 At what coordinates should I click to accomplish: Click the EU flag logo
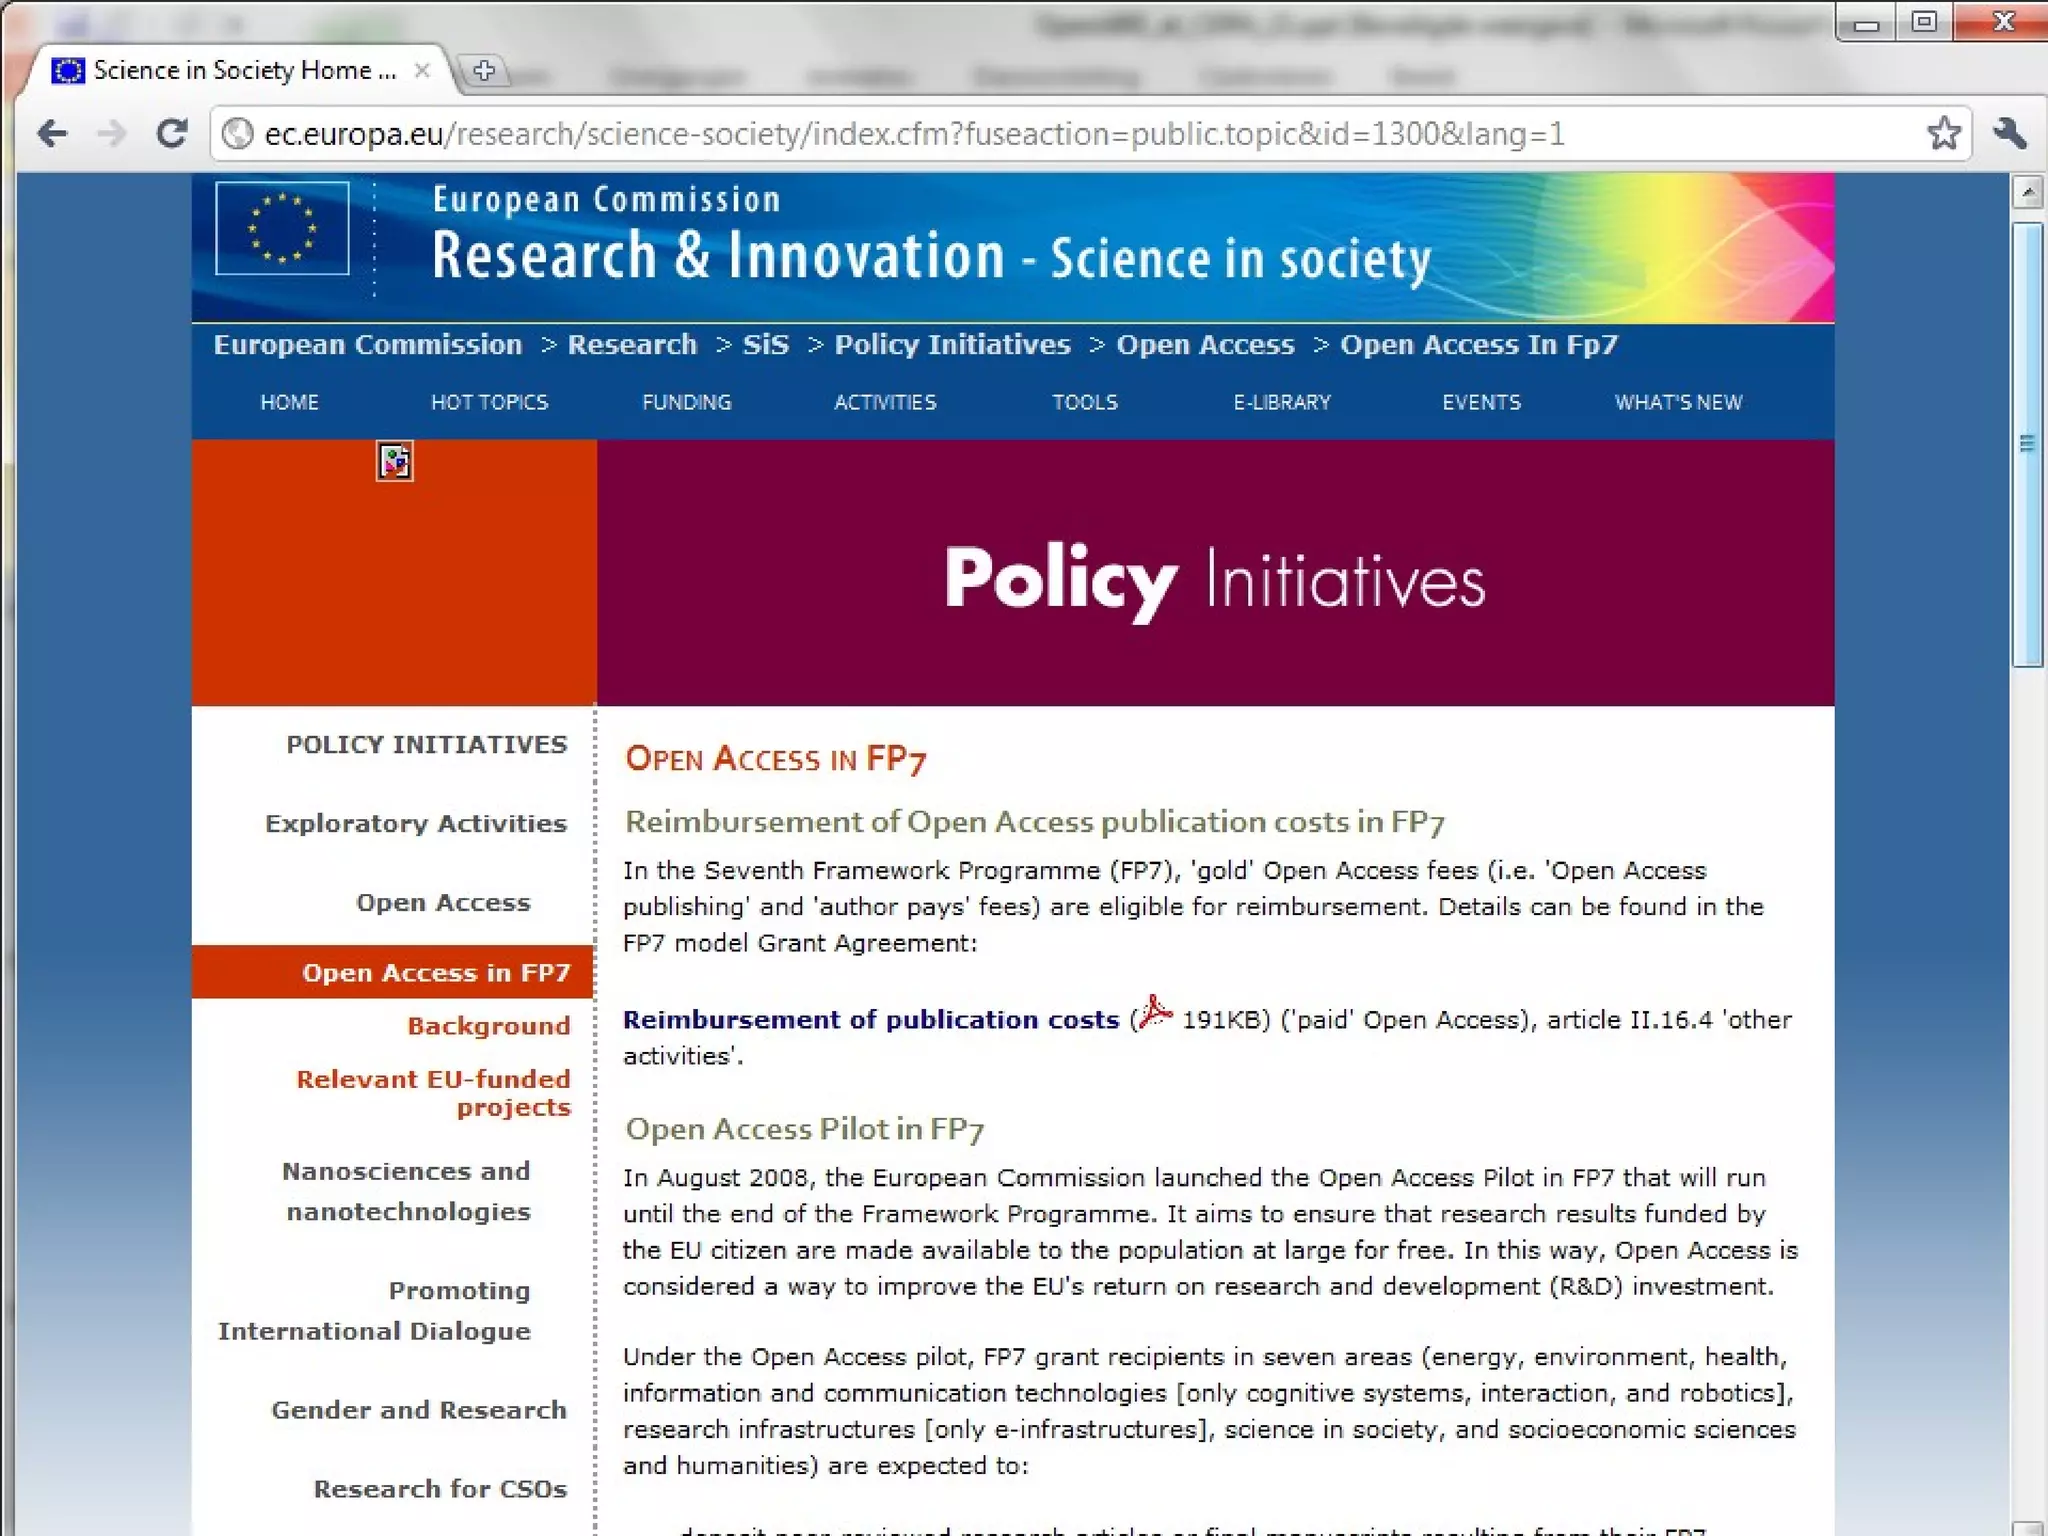pyautogui.click(x=282, y=228)
